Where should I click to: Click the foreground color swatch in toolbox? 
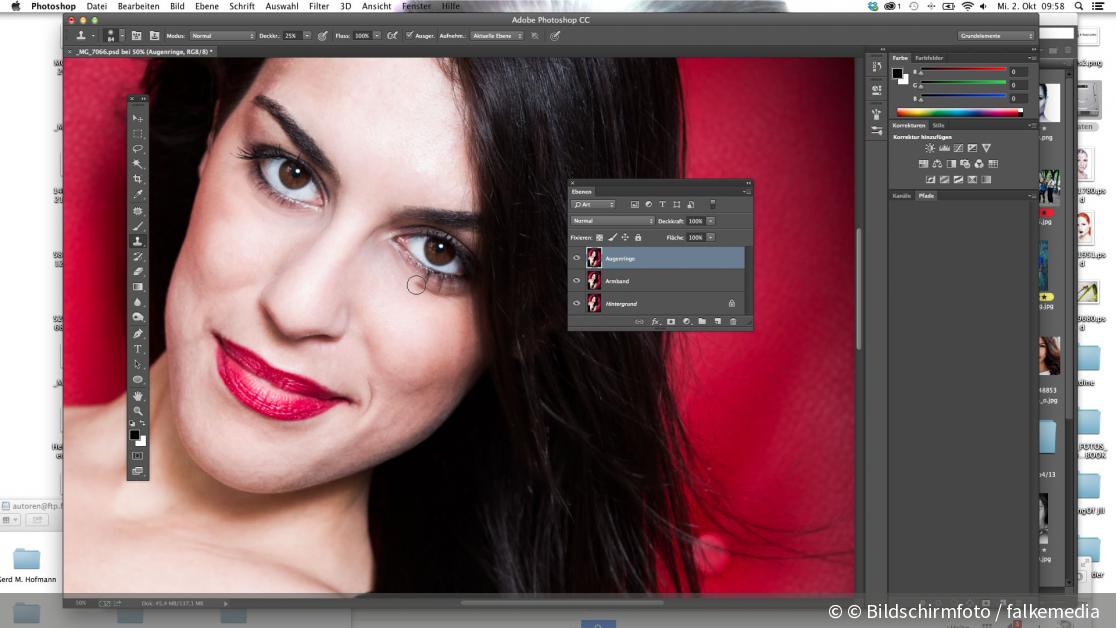134,434
